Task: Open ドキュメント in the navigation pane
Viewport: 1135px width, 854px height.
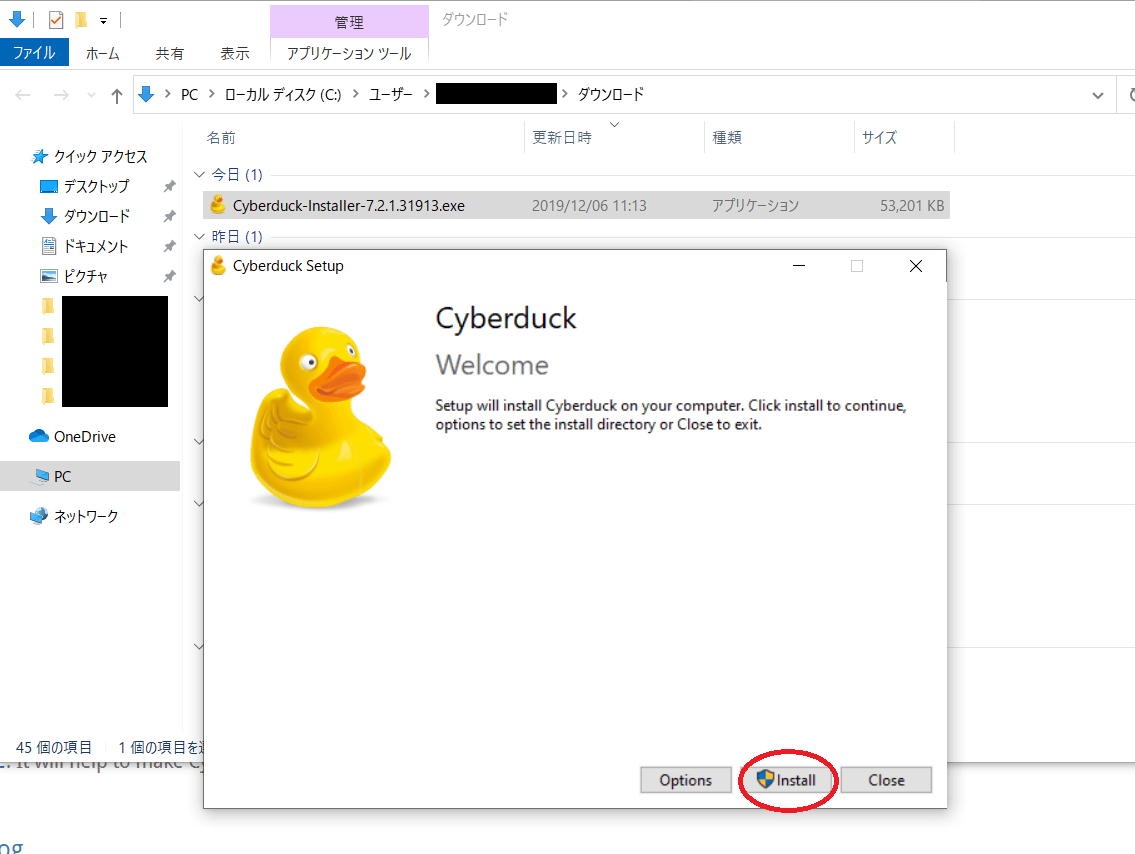Action: pos(96,246)
